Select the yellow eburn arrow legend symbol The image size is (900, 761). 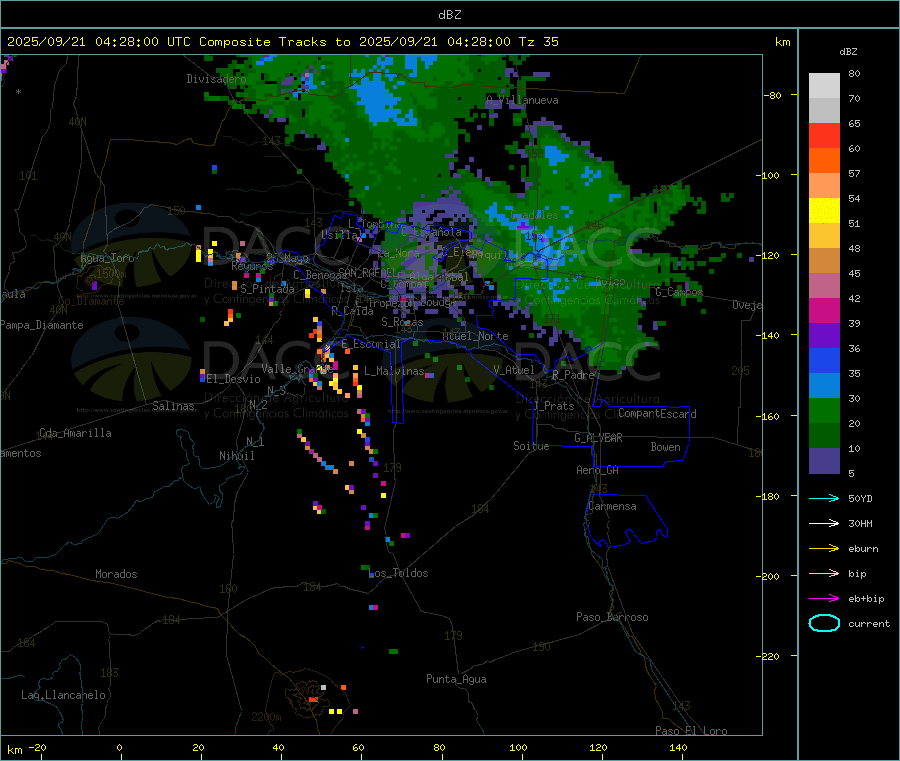coord(824,549)
